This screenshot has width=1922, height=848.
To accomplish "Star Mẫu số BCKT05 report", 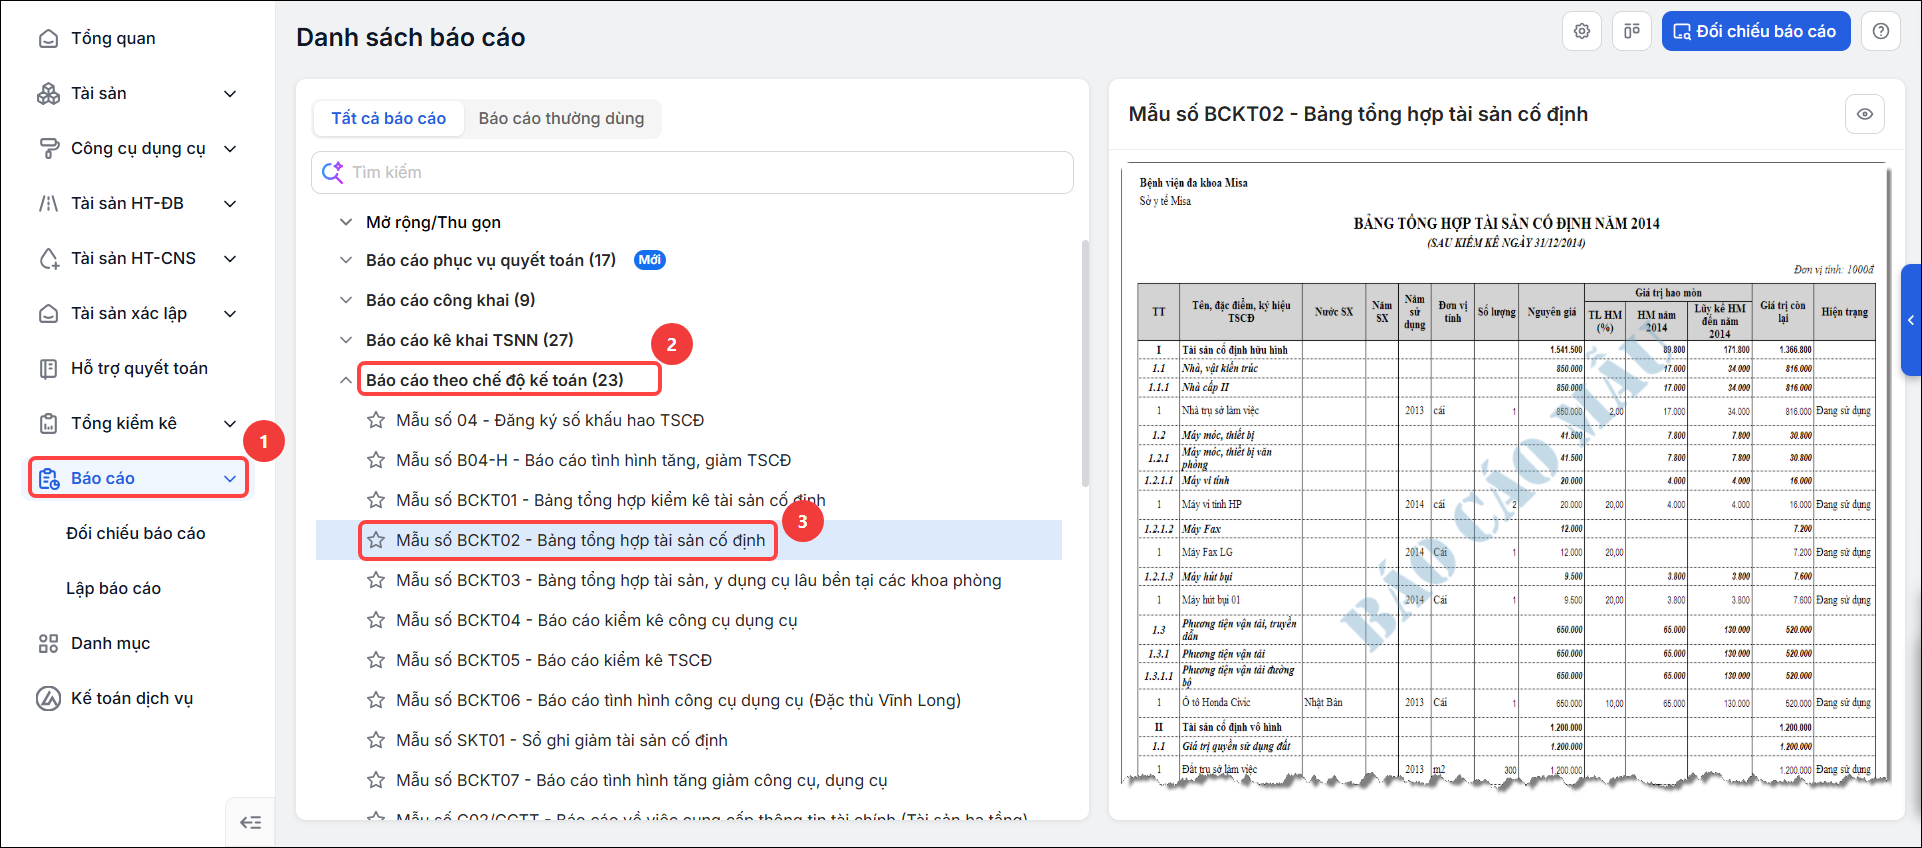I will pyautogui.click(x=376, y=660).
